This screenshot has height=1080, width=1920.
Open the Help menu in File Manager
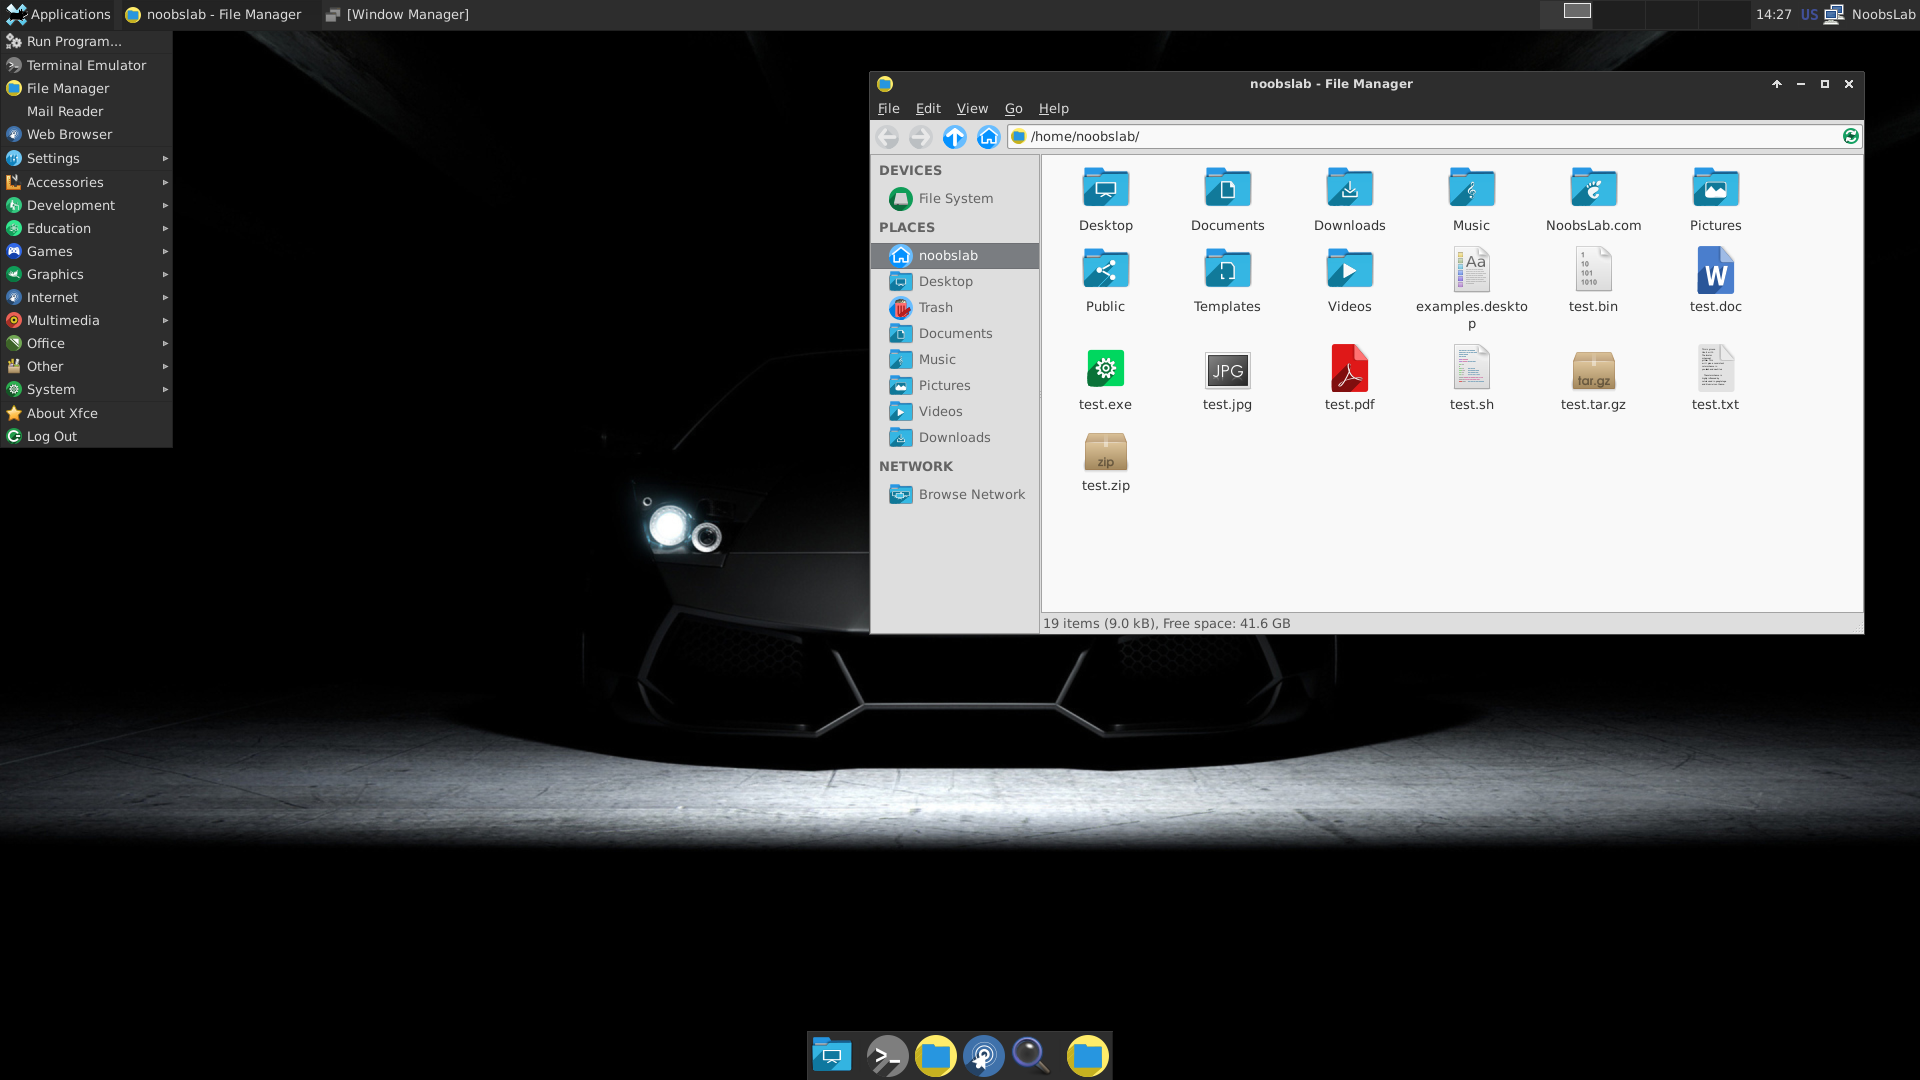click(1053, 109)
